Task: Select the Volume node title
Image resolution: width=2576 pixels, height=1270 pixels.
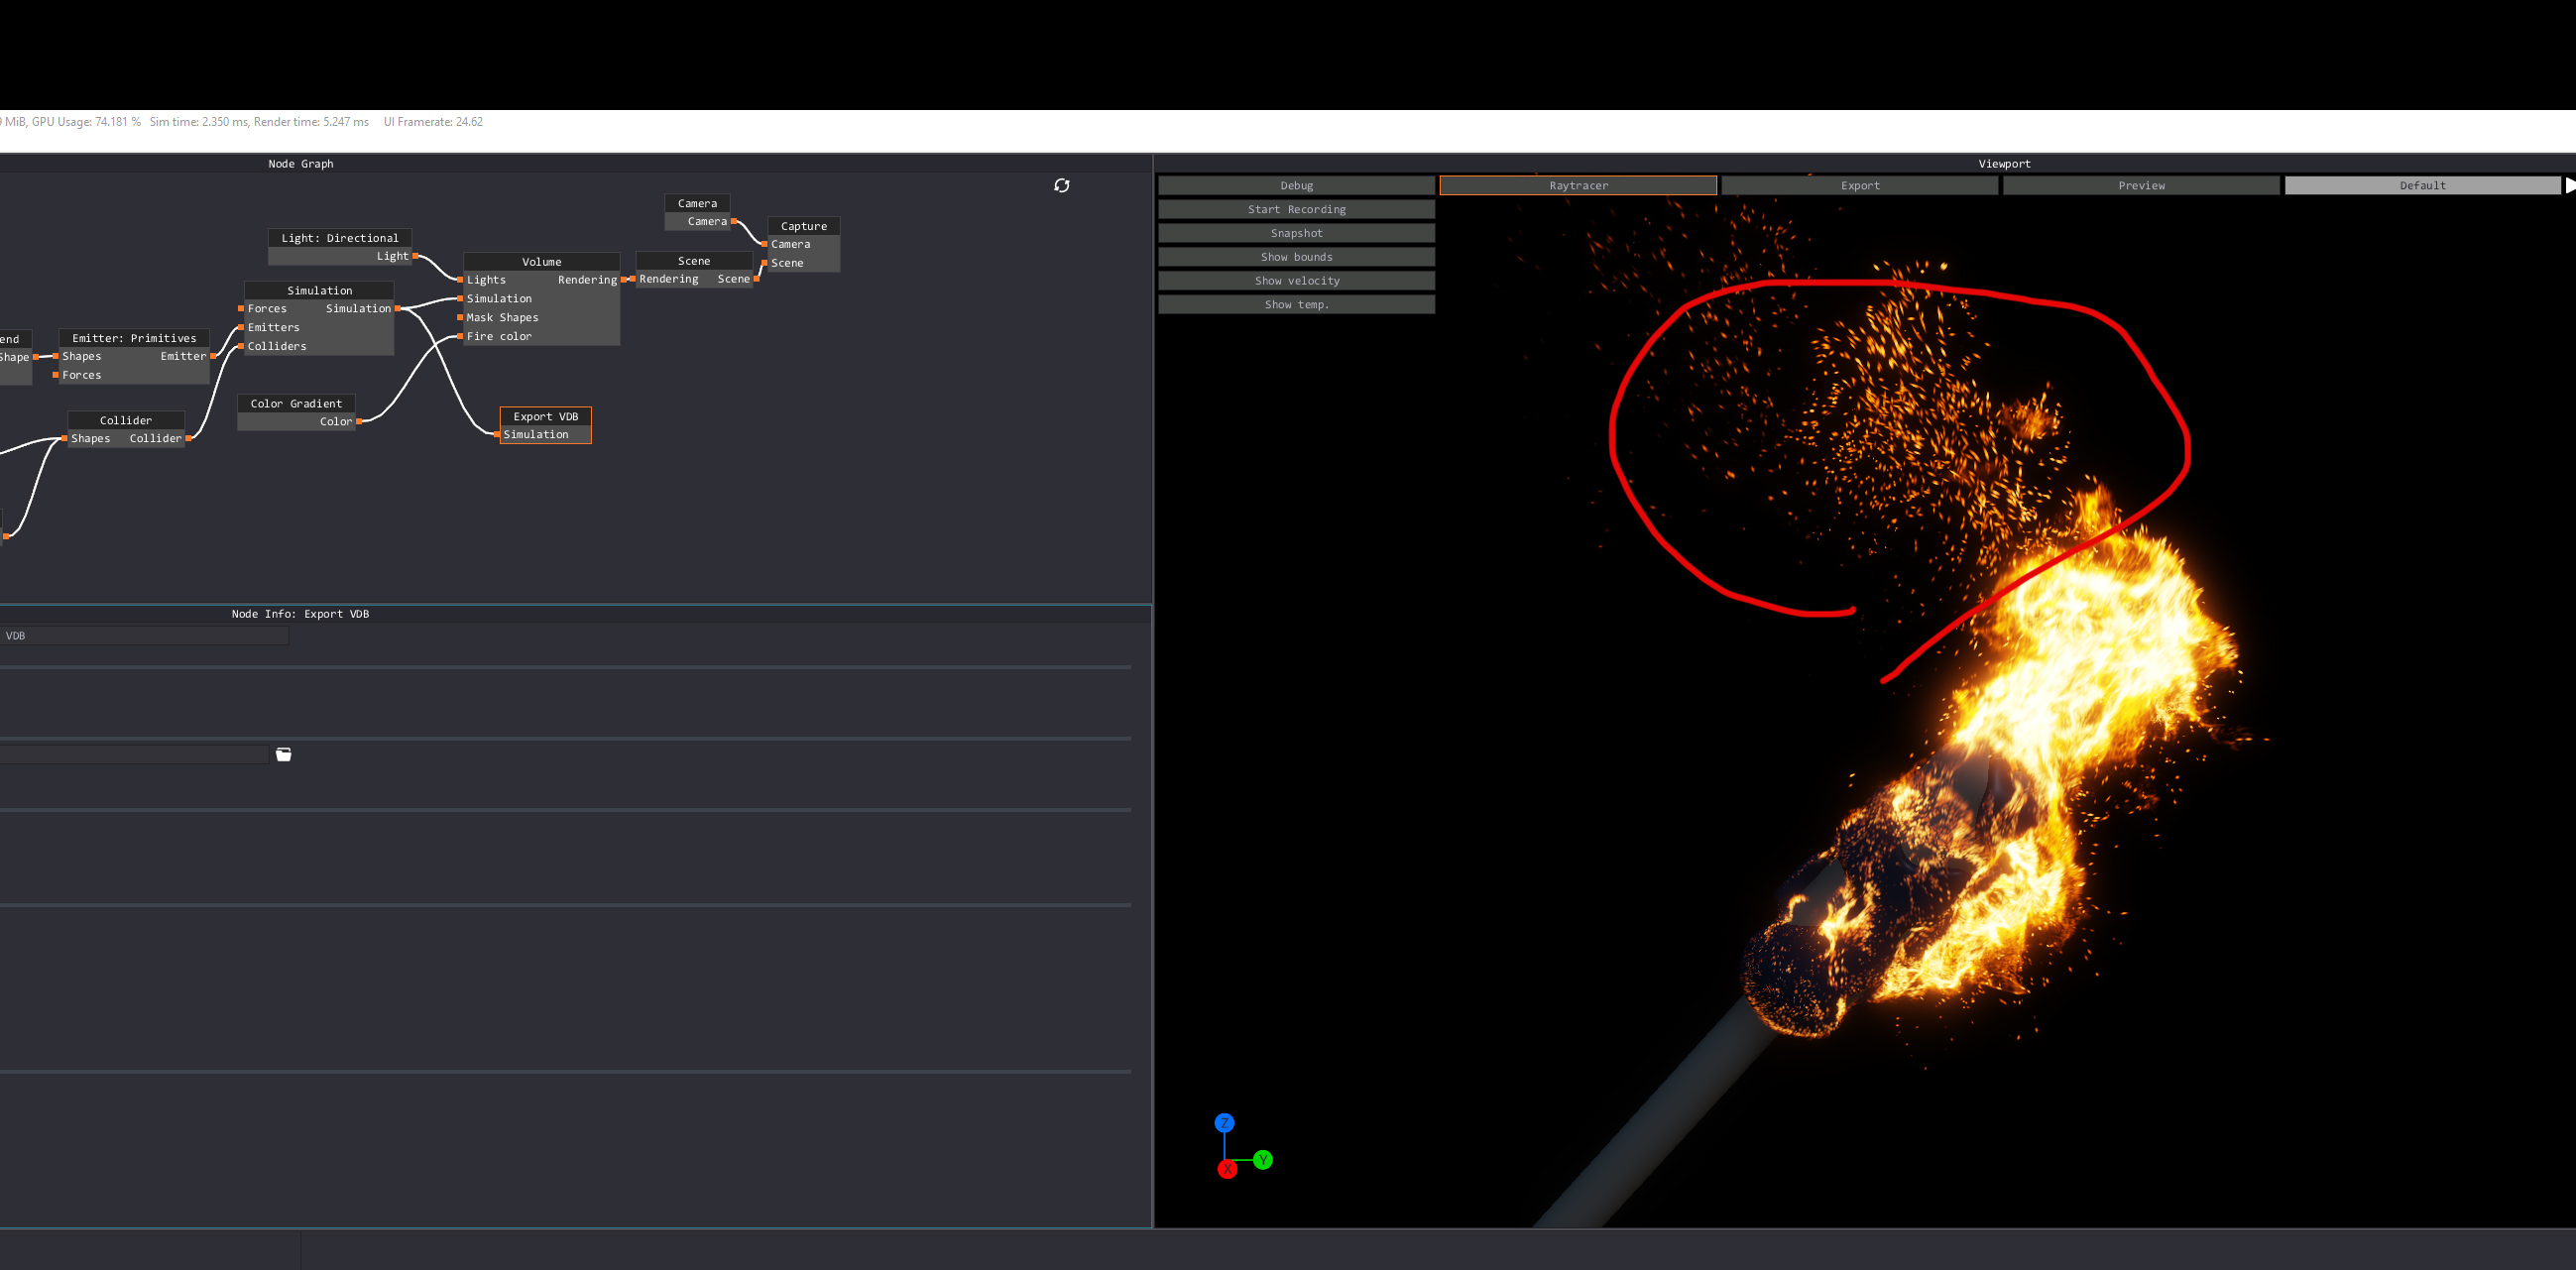Action: pyautogui.click(x=541, y=262)
